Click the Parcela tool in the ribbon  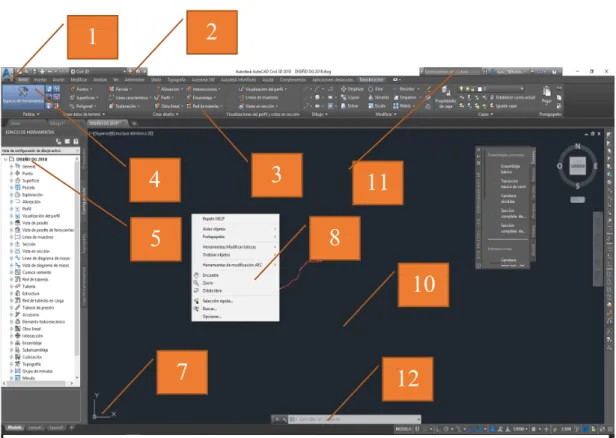click(120, 89)
